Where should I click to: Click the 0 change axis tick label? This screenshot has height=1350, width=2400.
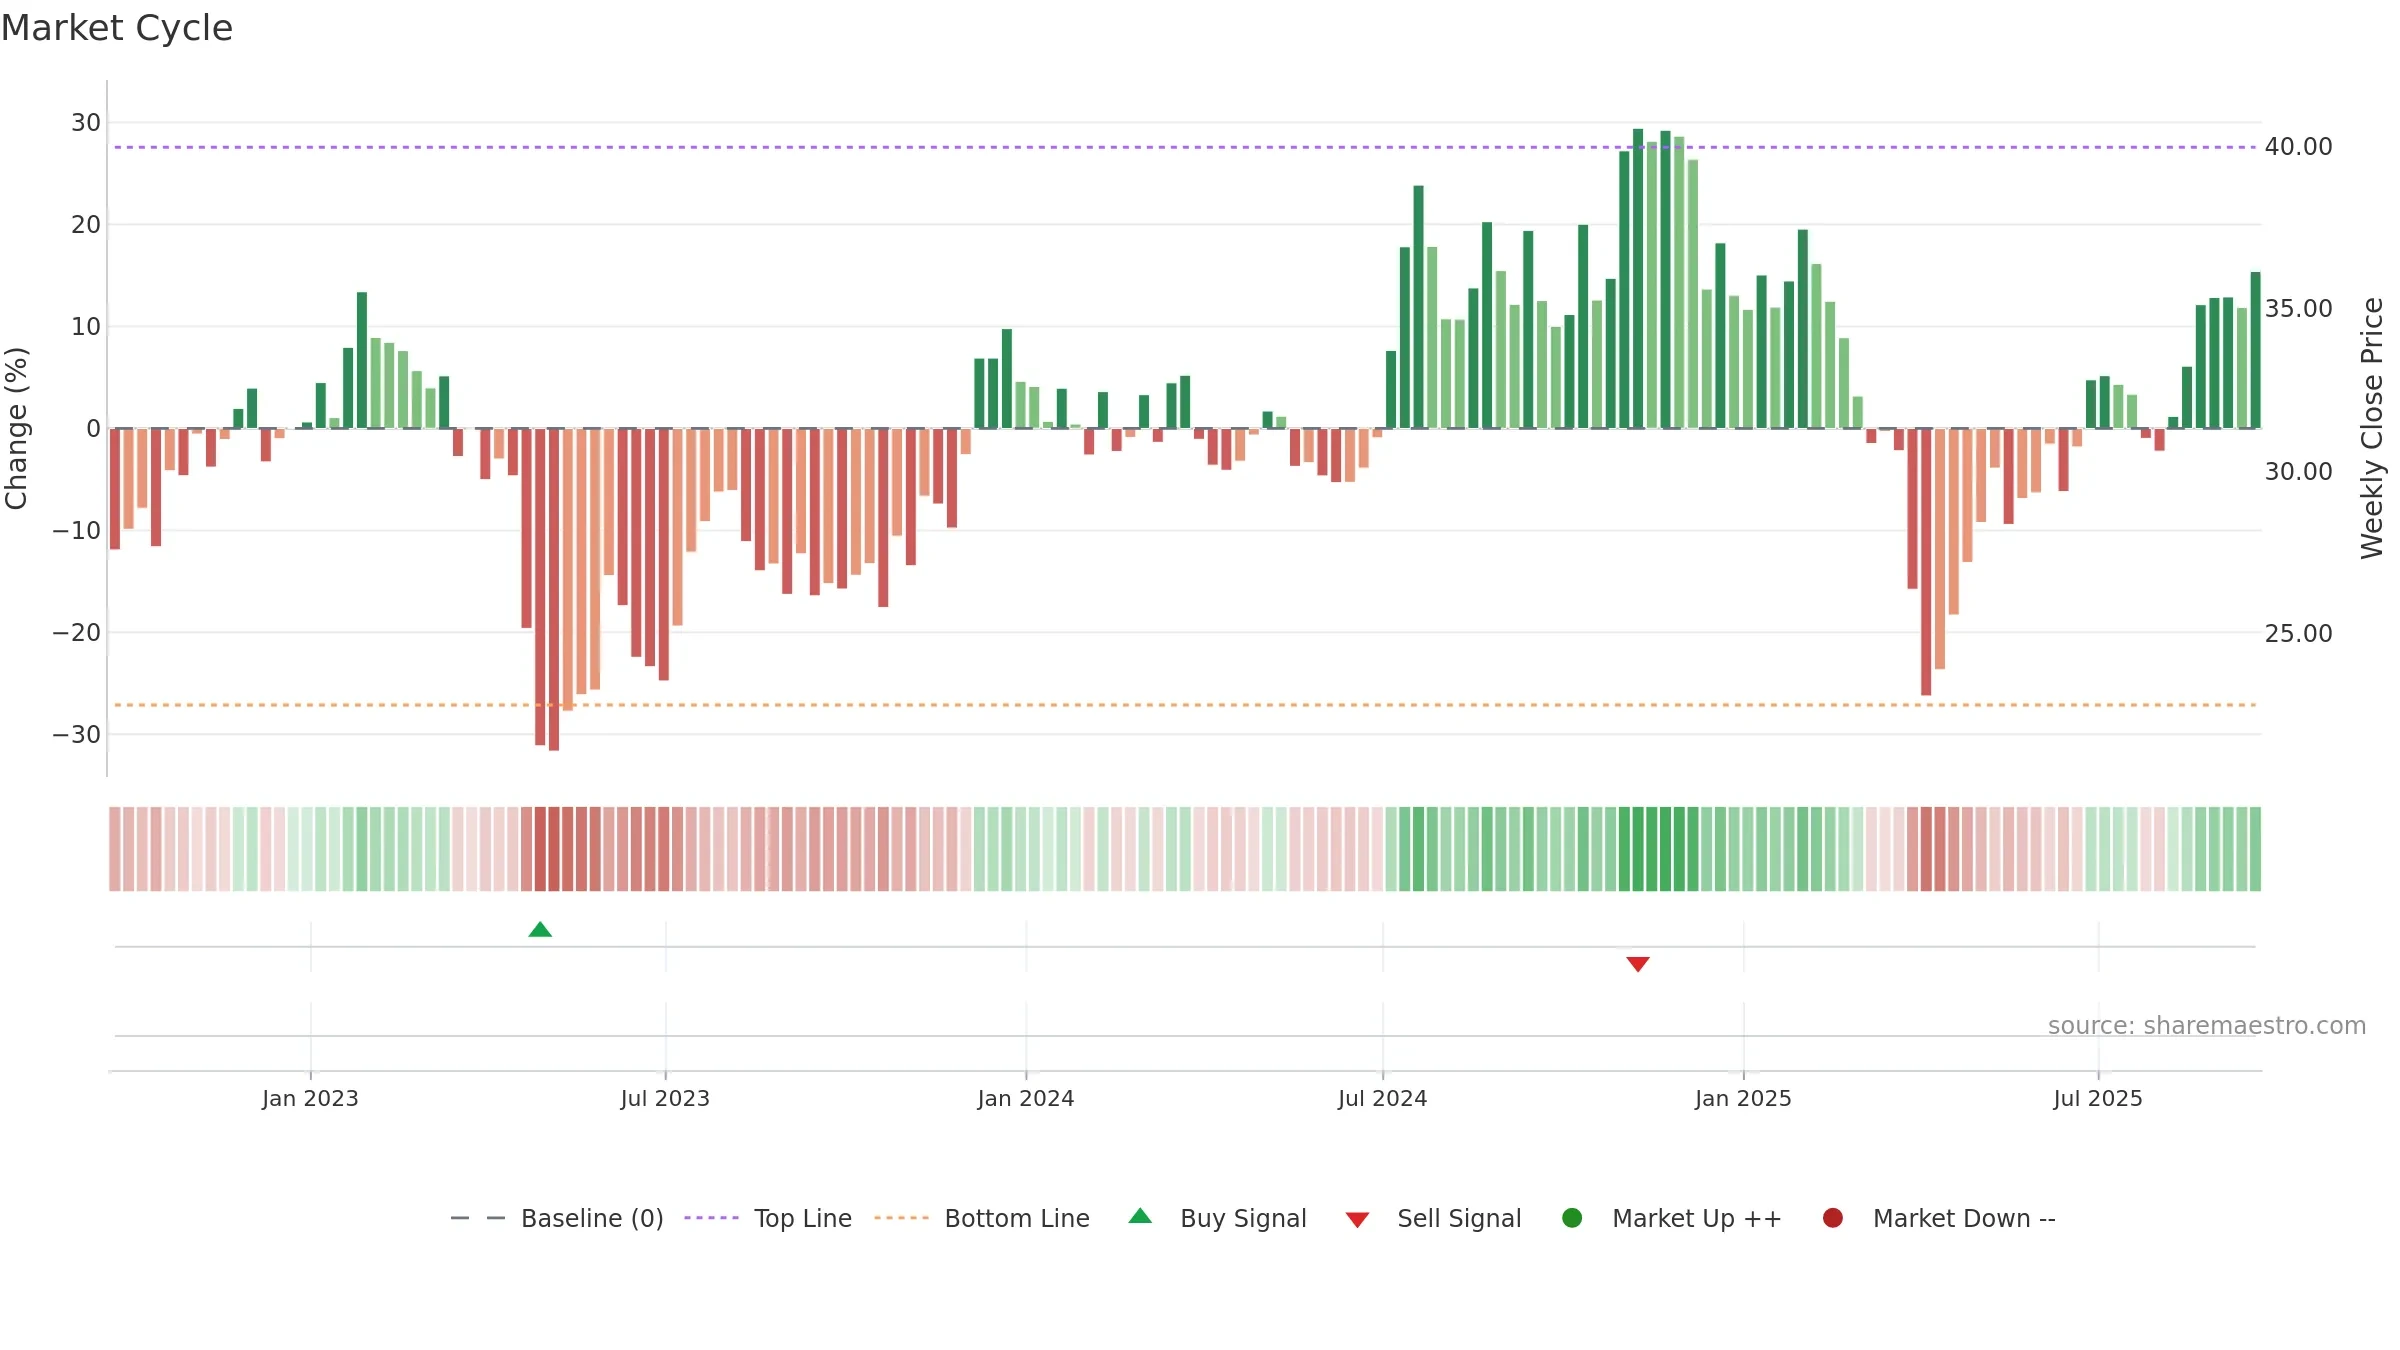(x=93, y=429)
